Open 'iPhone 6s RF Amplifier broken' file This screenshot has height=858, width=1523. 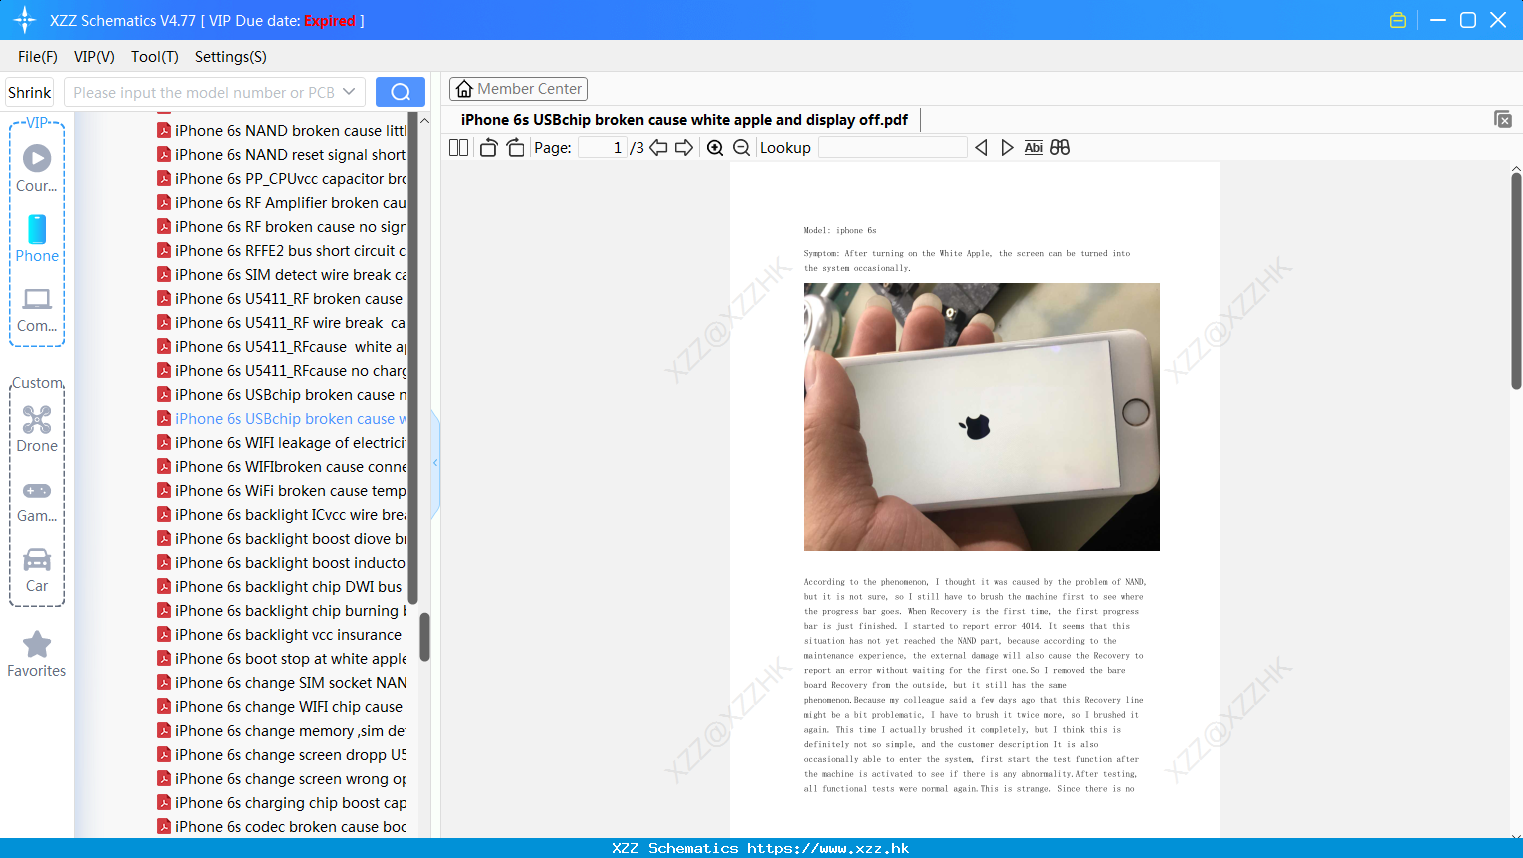point(282,203)
